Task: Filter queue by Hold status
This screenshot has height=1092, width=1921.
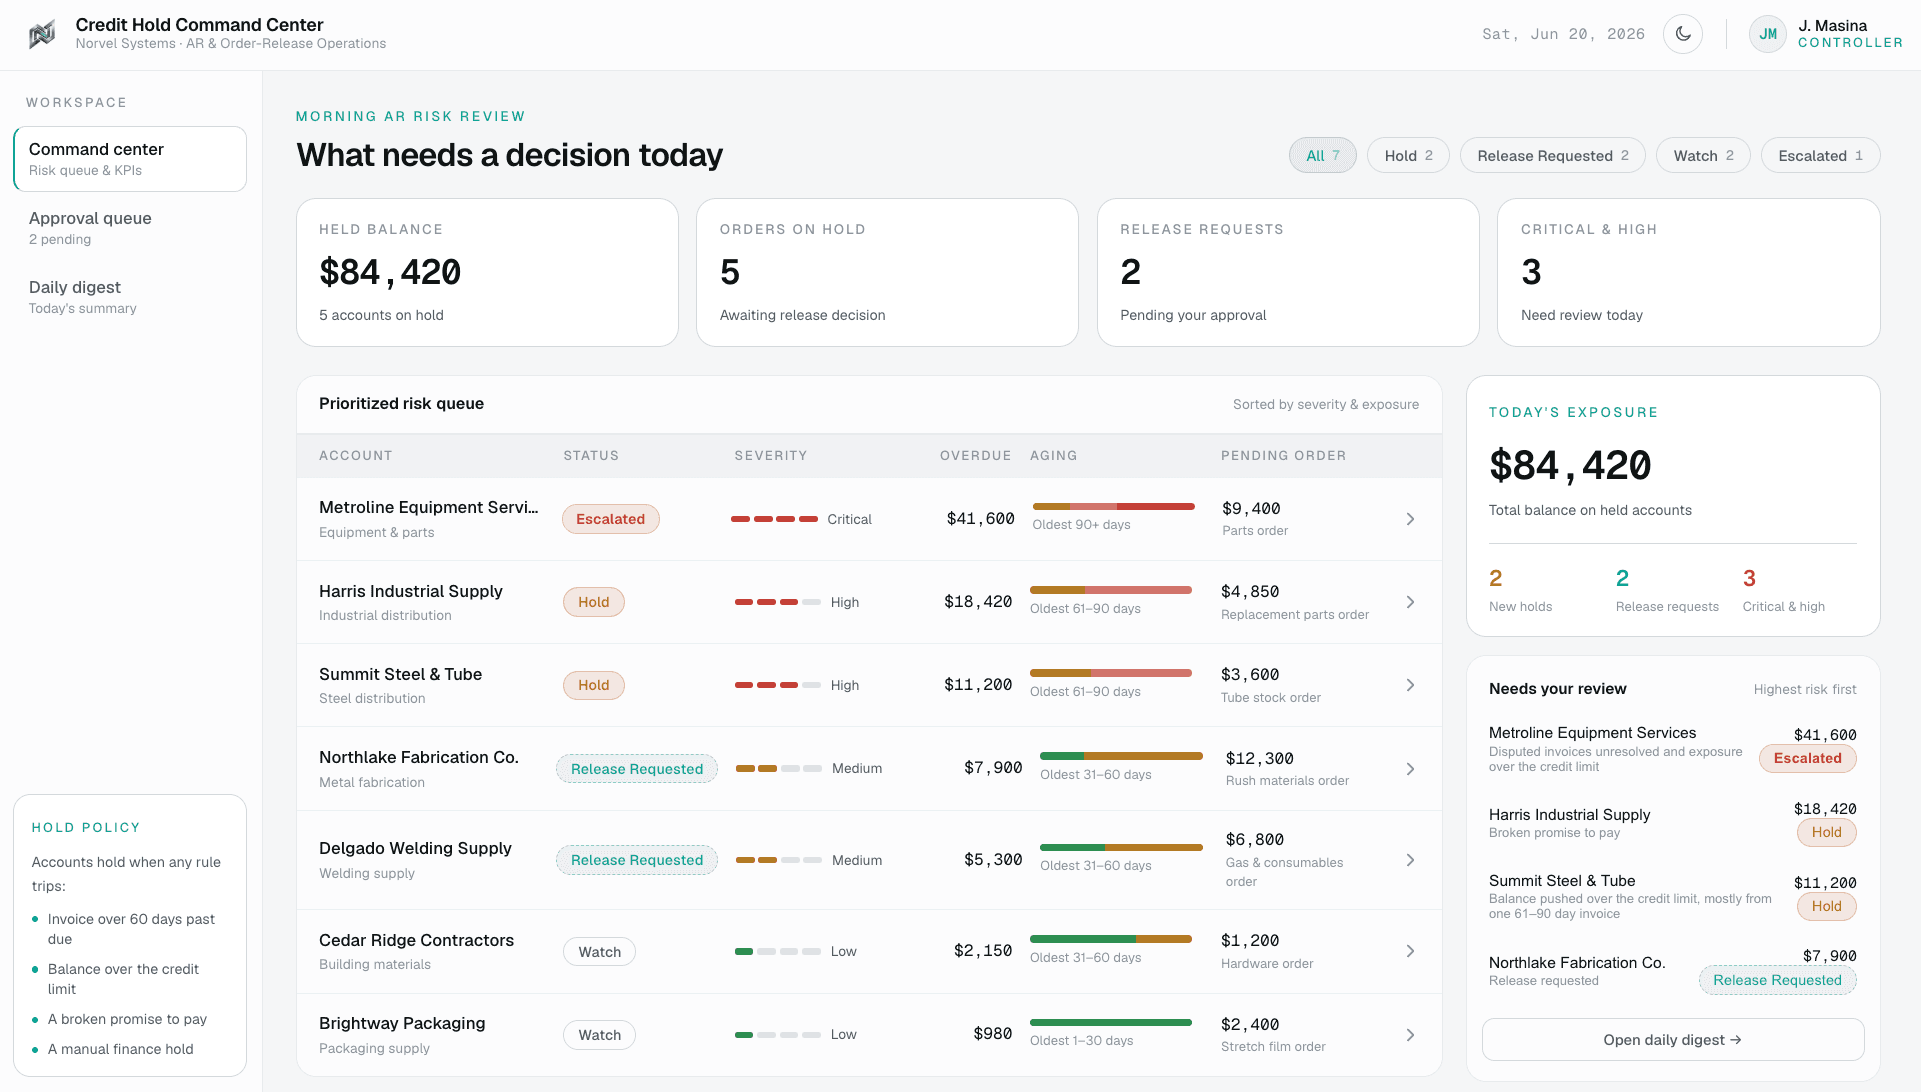Action: coord(1408,155)
